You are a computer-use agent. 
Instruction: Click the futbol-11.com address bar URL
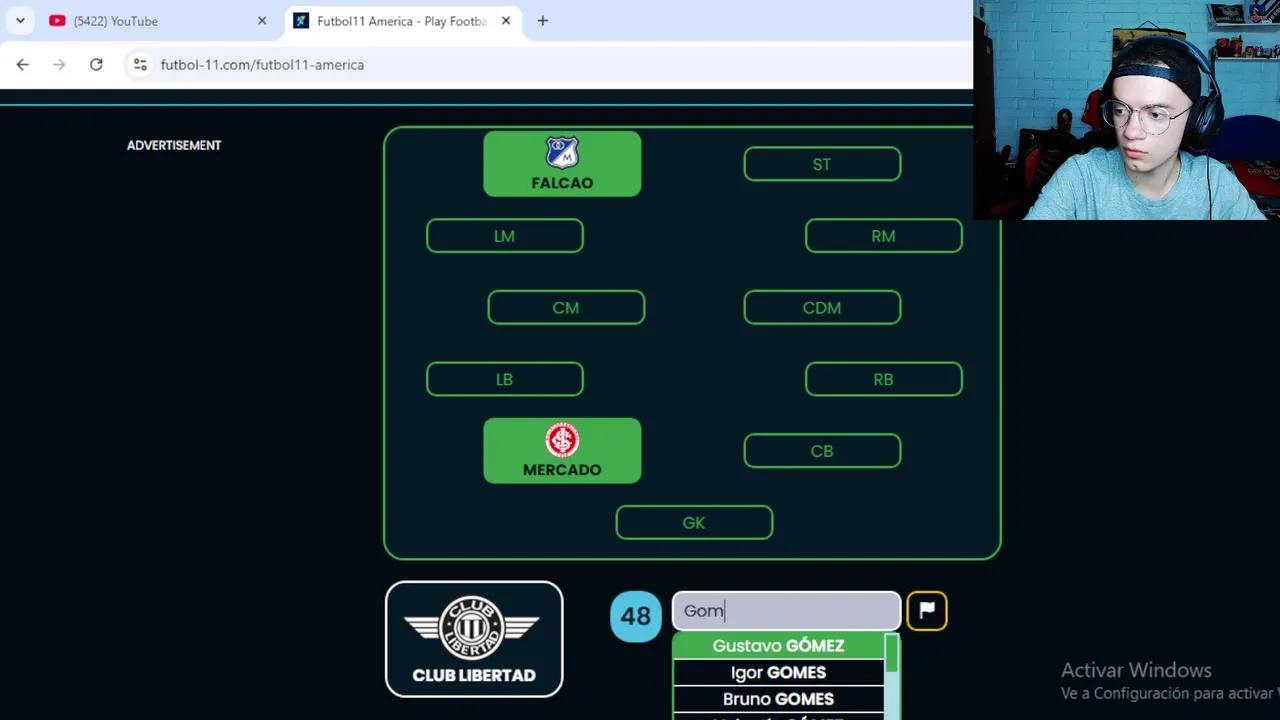coord(262,64)
